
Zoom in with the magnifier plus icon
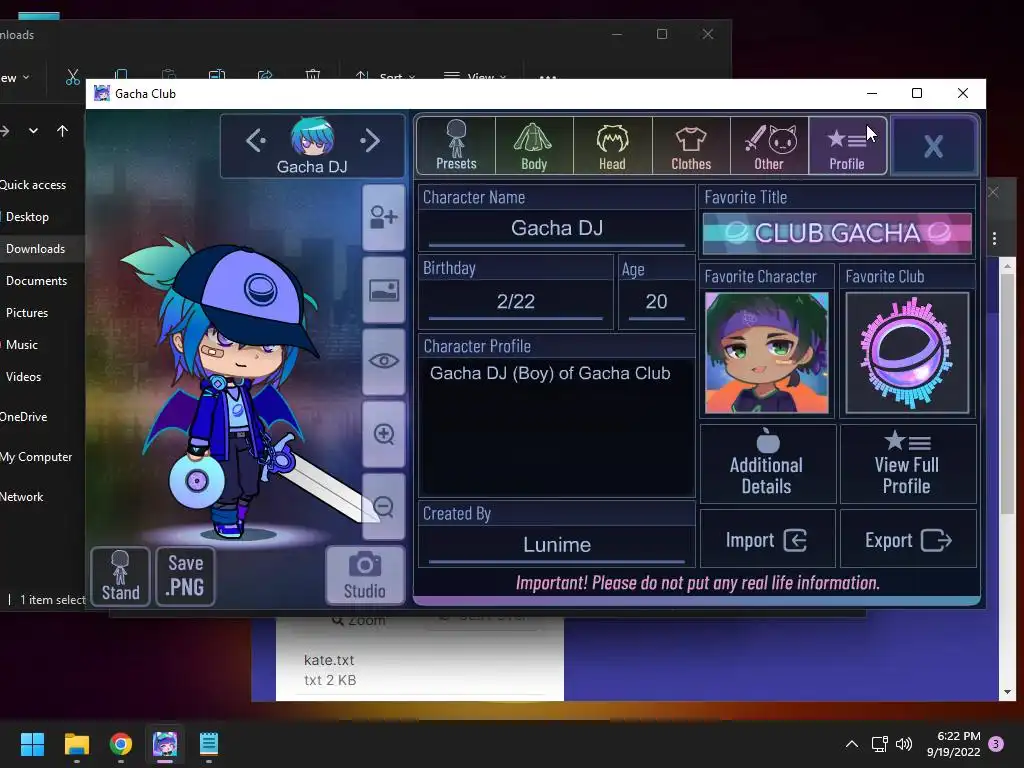coord(383,434)
